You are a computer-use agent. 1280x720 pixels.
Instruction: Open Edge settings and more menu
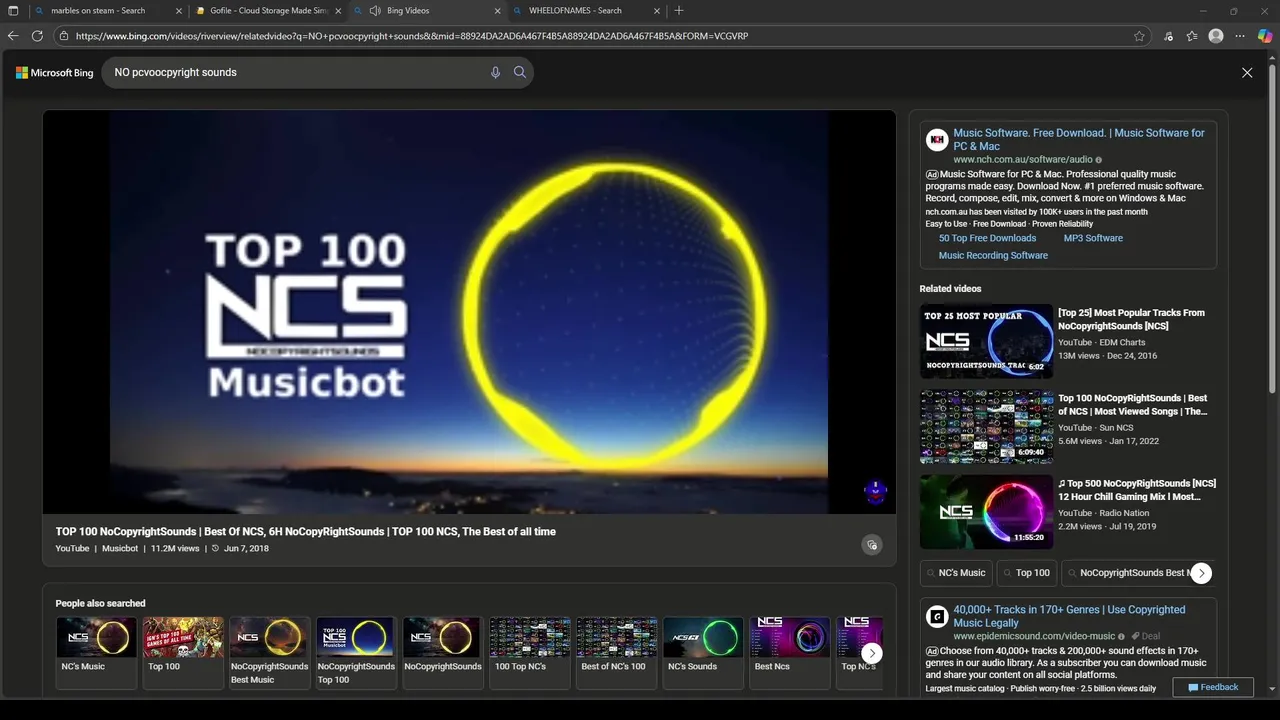1240,36
